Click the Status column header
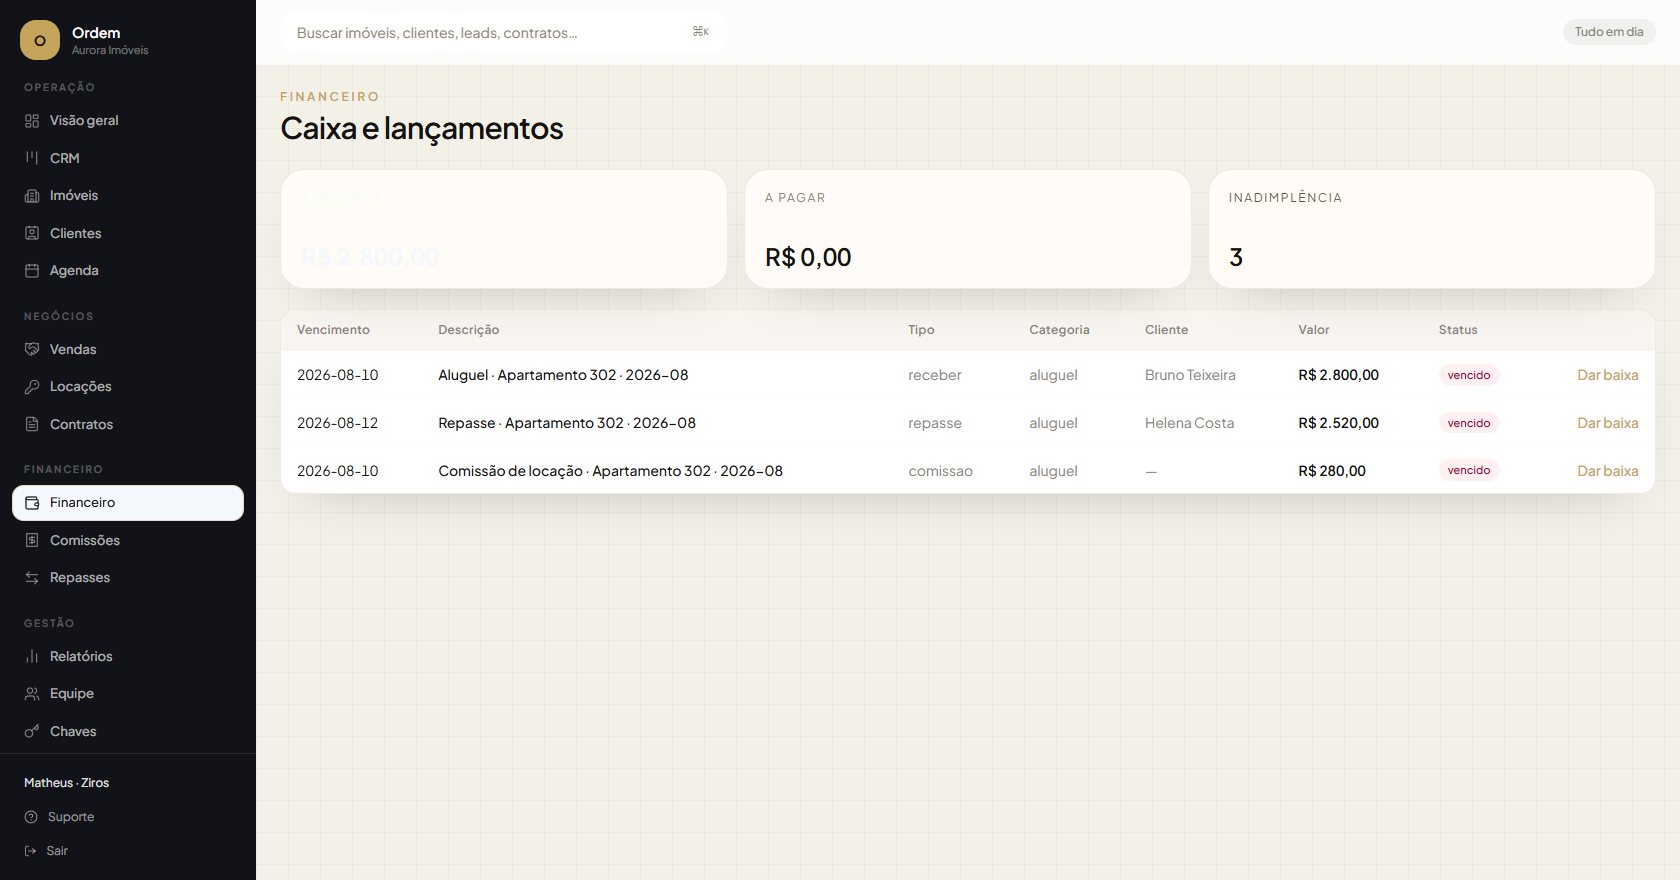Viewport: 1680px width, 880px height. (1458, 330)
